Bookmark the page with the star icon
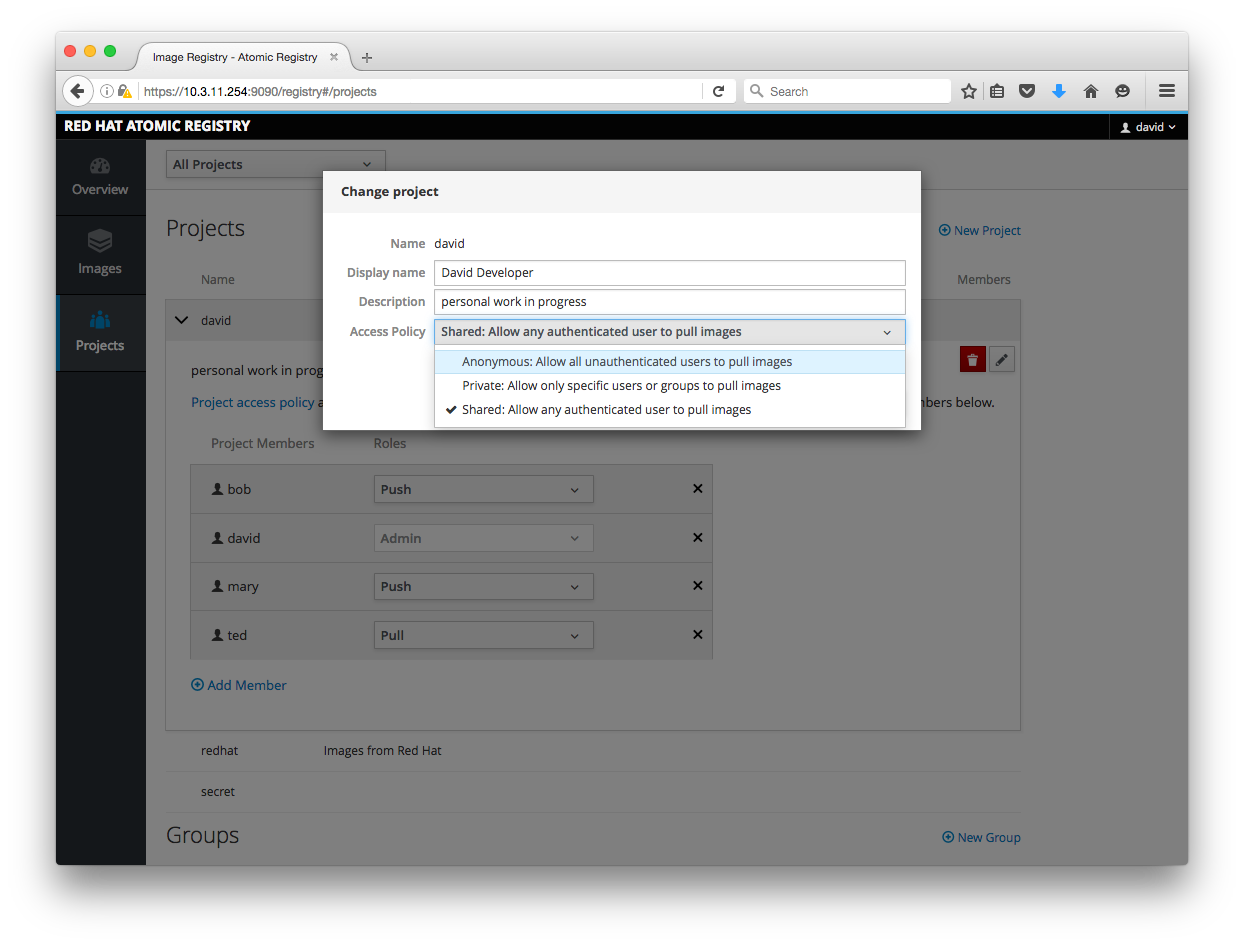 point(968,91)
